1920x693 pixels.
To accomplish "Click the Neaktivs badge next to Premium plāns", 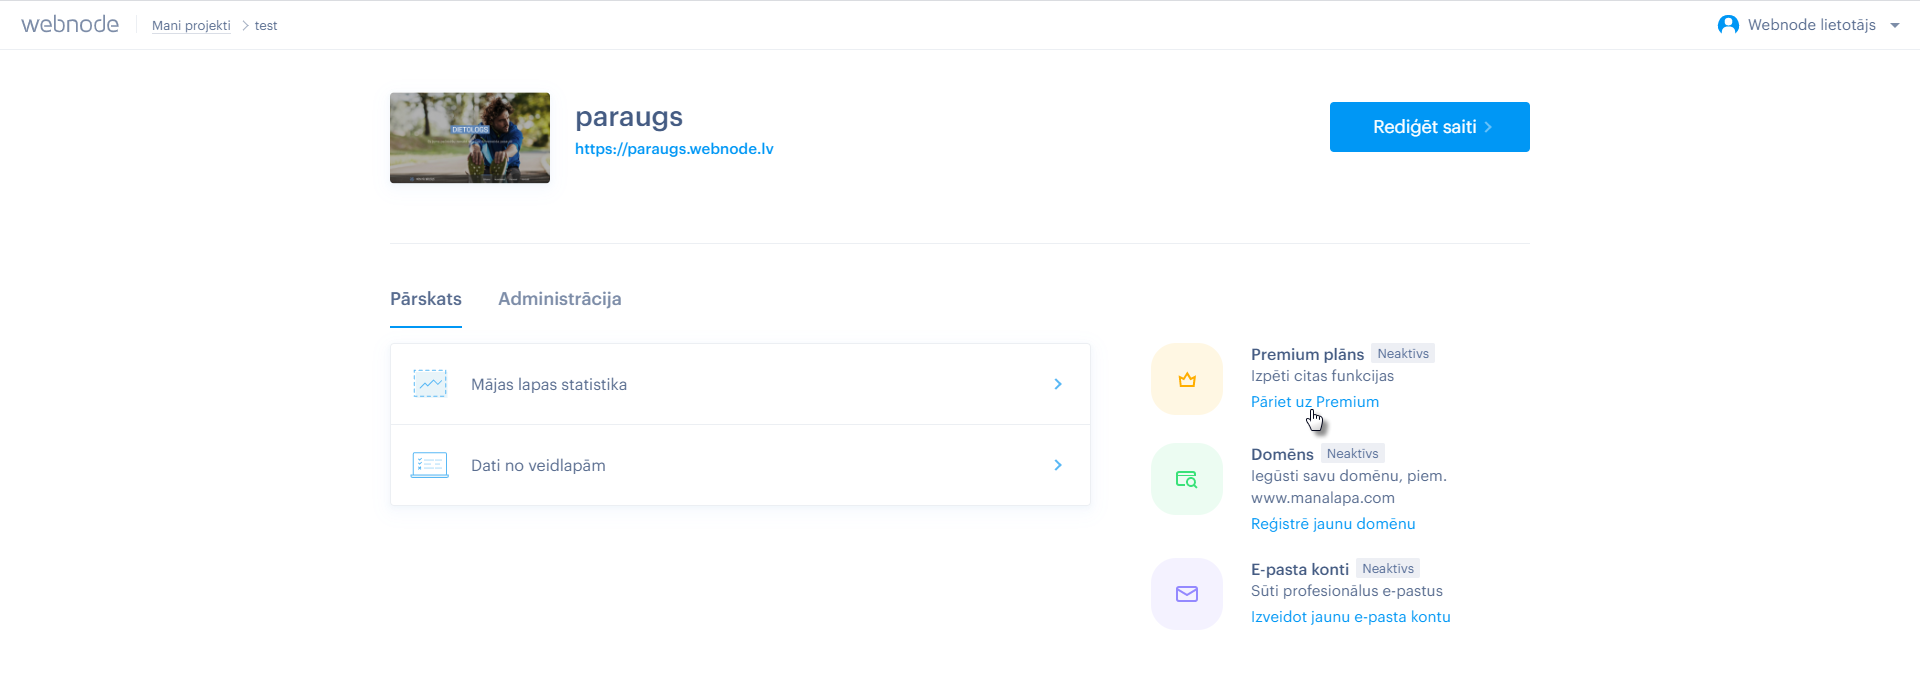I will (x=1403, y=354).
